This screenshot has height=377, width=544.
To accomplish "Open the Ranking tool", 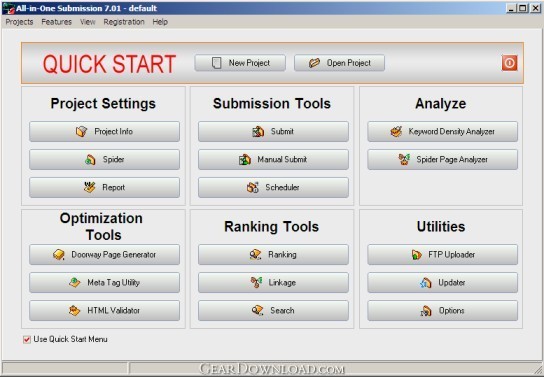I will tap(273, 255).
